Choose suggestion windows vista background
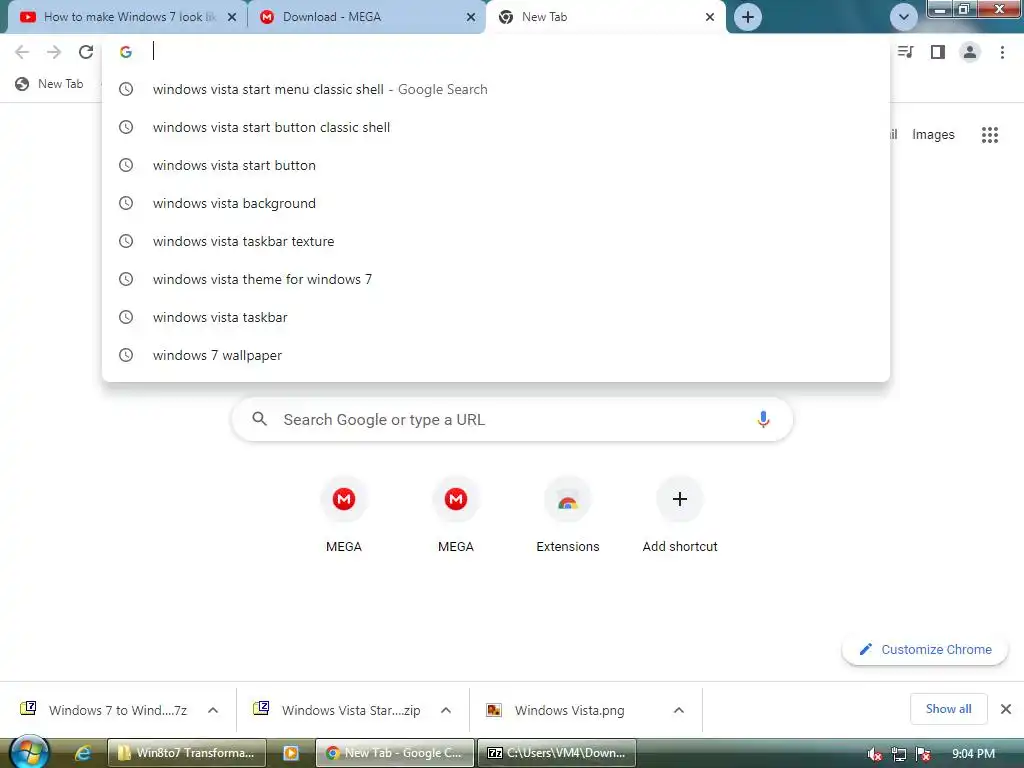Screen dimensions: 1024x768 496,203
